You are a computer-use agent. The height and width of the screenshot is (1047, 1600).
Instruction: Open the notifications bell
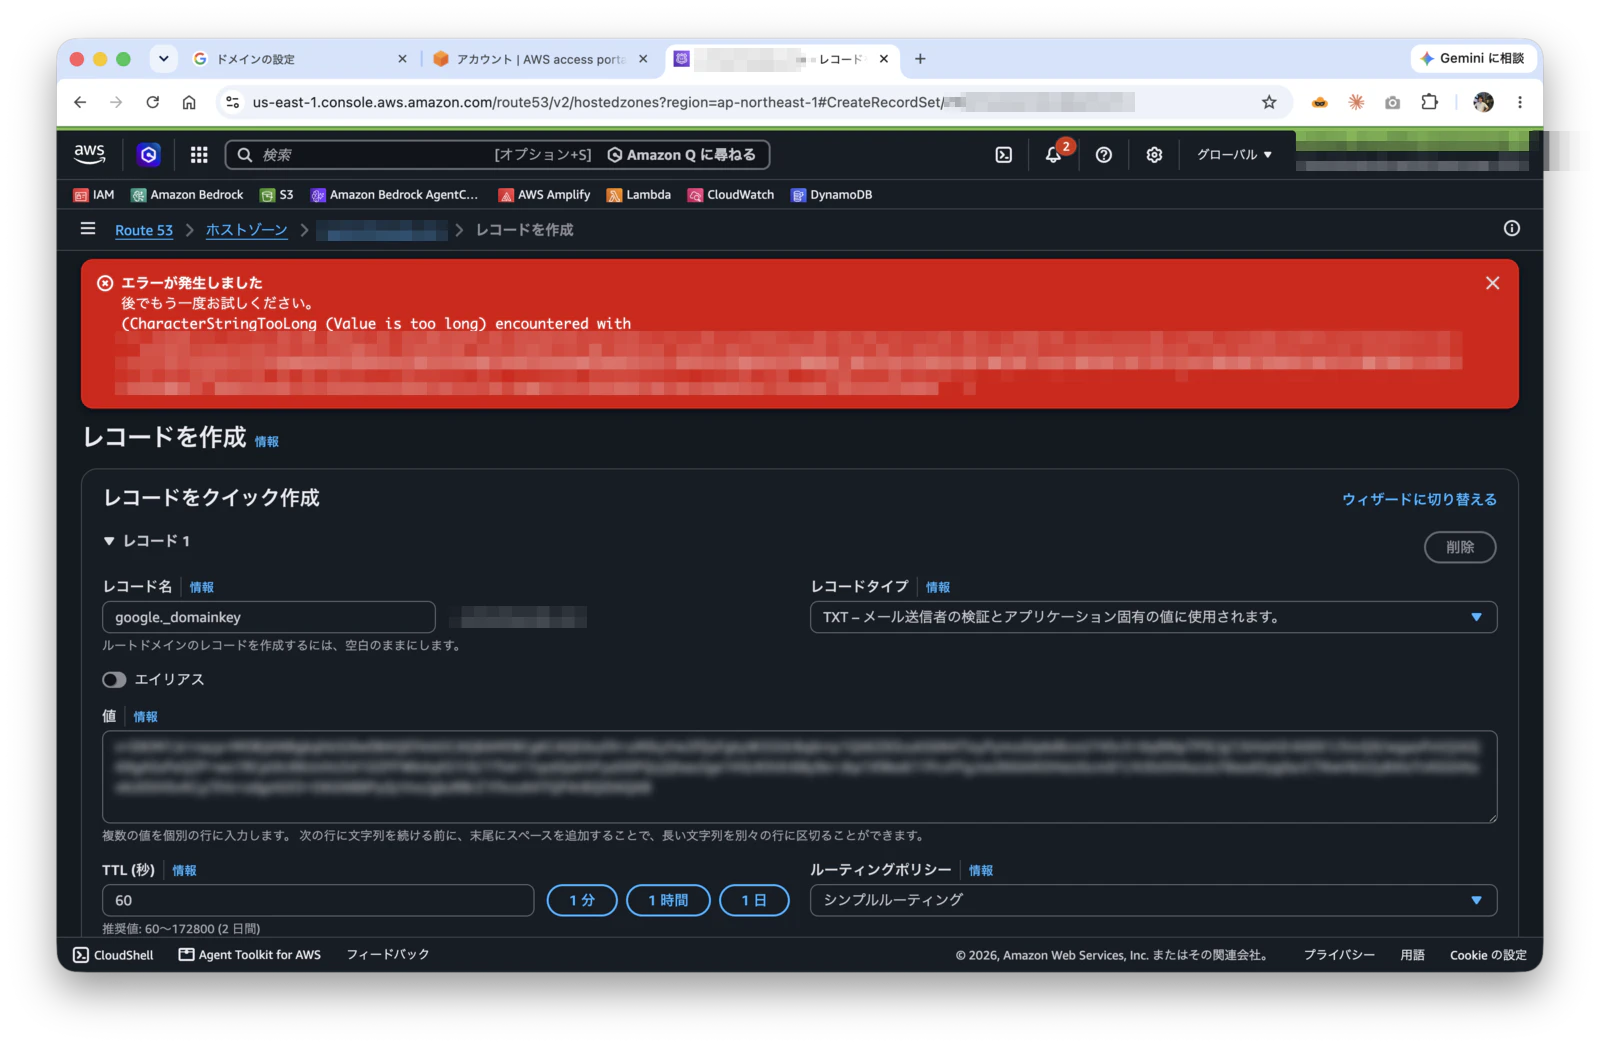[x=1053, y=154]
